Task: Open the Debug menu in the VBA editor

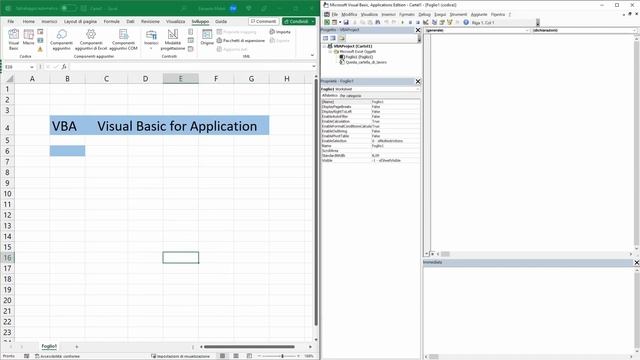Action: [424, 14]
